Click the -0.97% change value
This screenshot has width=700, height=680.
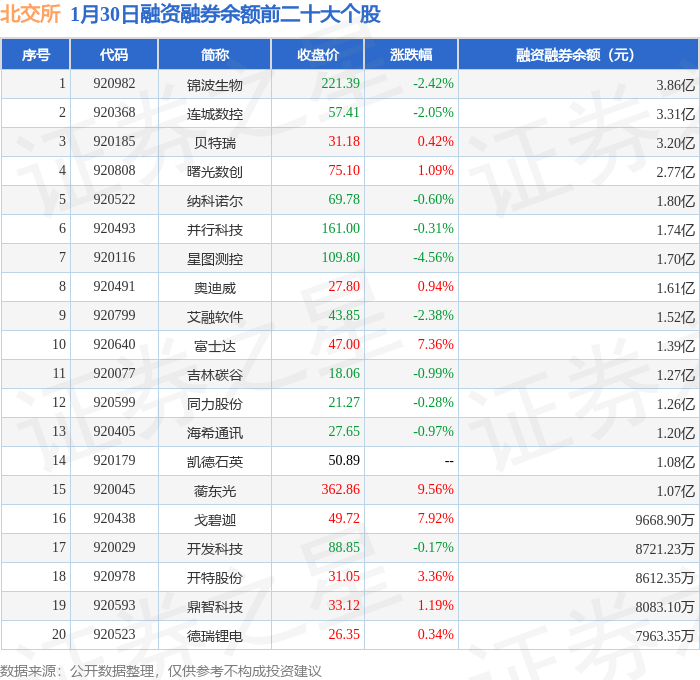tap(433, 432)
